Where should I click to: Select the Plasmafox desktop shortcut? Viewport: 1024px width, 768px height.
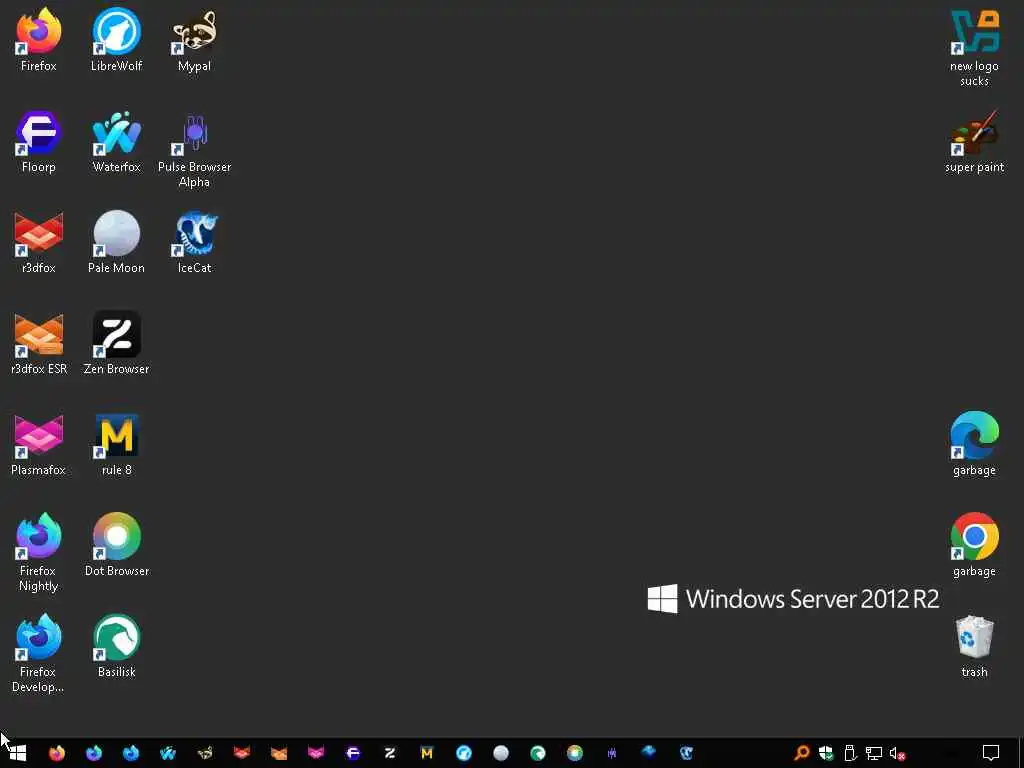pos(39,444)
